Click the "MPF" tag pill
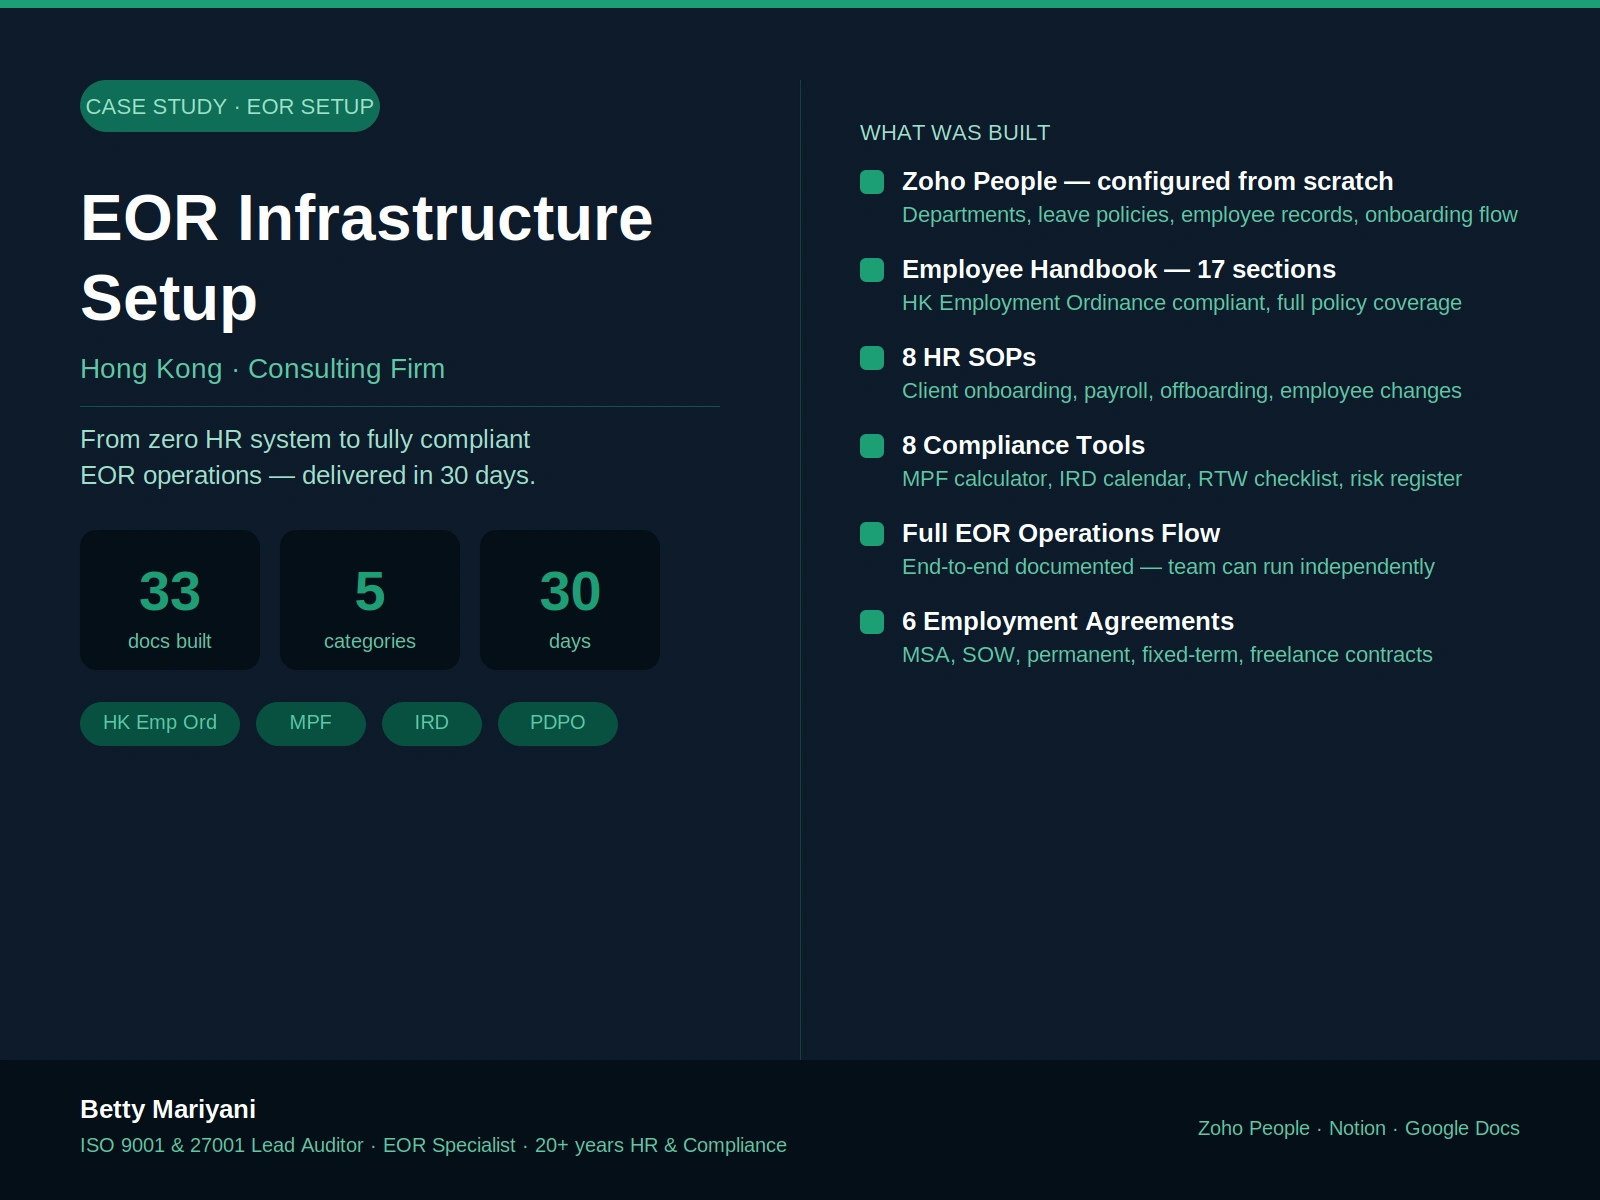Image resolution: width=1600 pixels, height=1200 pixels. click(311, 723)
